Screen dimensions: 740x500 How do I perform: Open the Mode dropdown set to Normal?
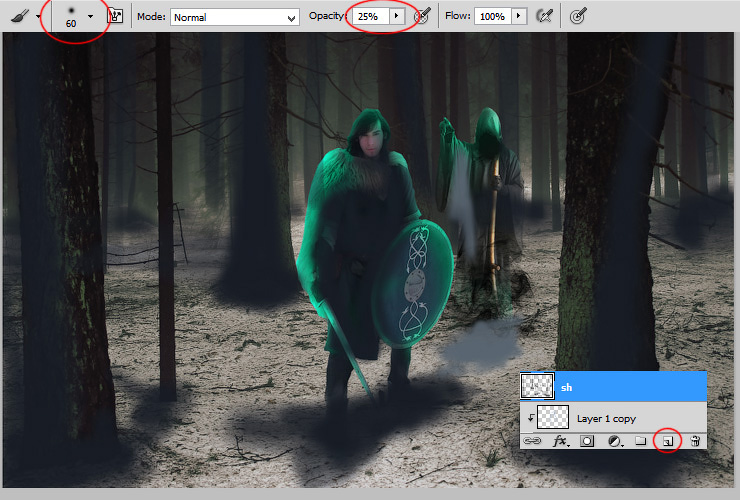point(235,17)
